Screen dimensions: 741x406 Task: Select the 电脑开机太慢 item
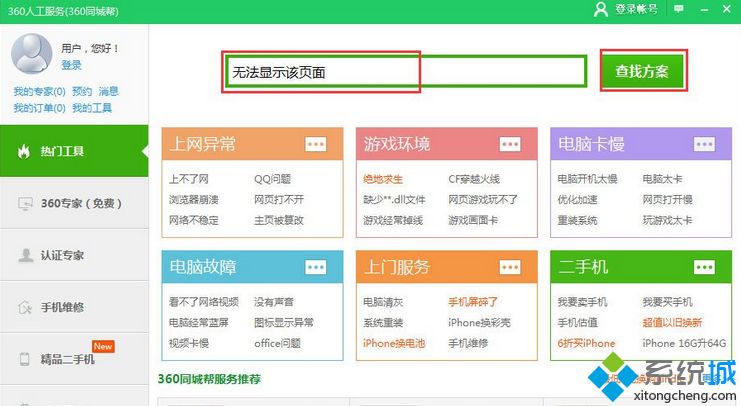point(587,179)
